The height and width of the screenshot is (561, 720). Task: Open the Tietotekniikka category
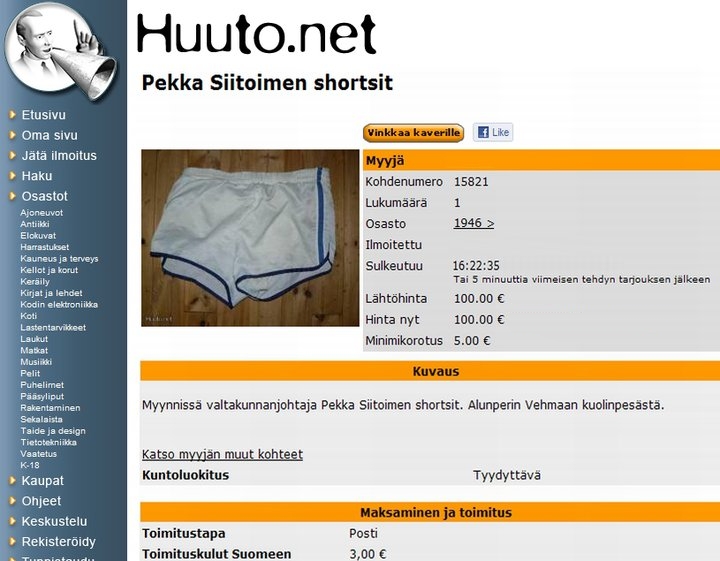click(48, 442)
